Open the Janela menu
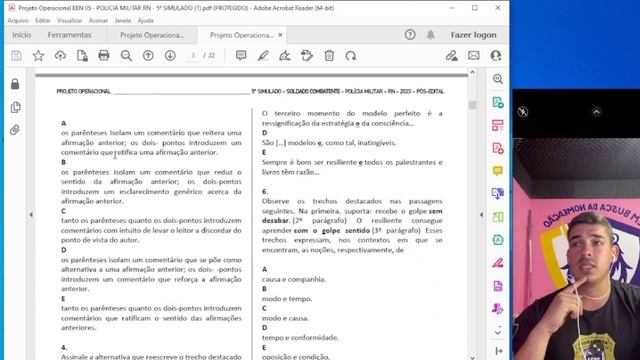 point(123,20)
